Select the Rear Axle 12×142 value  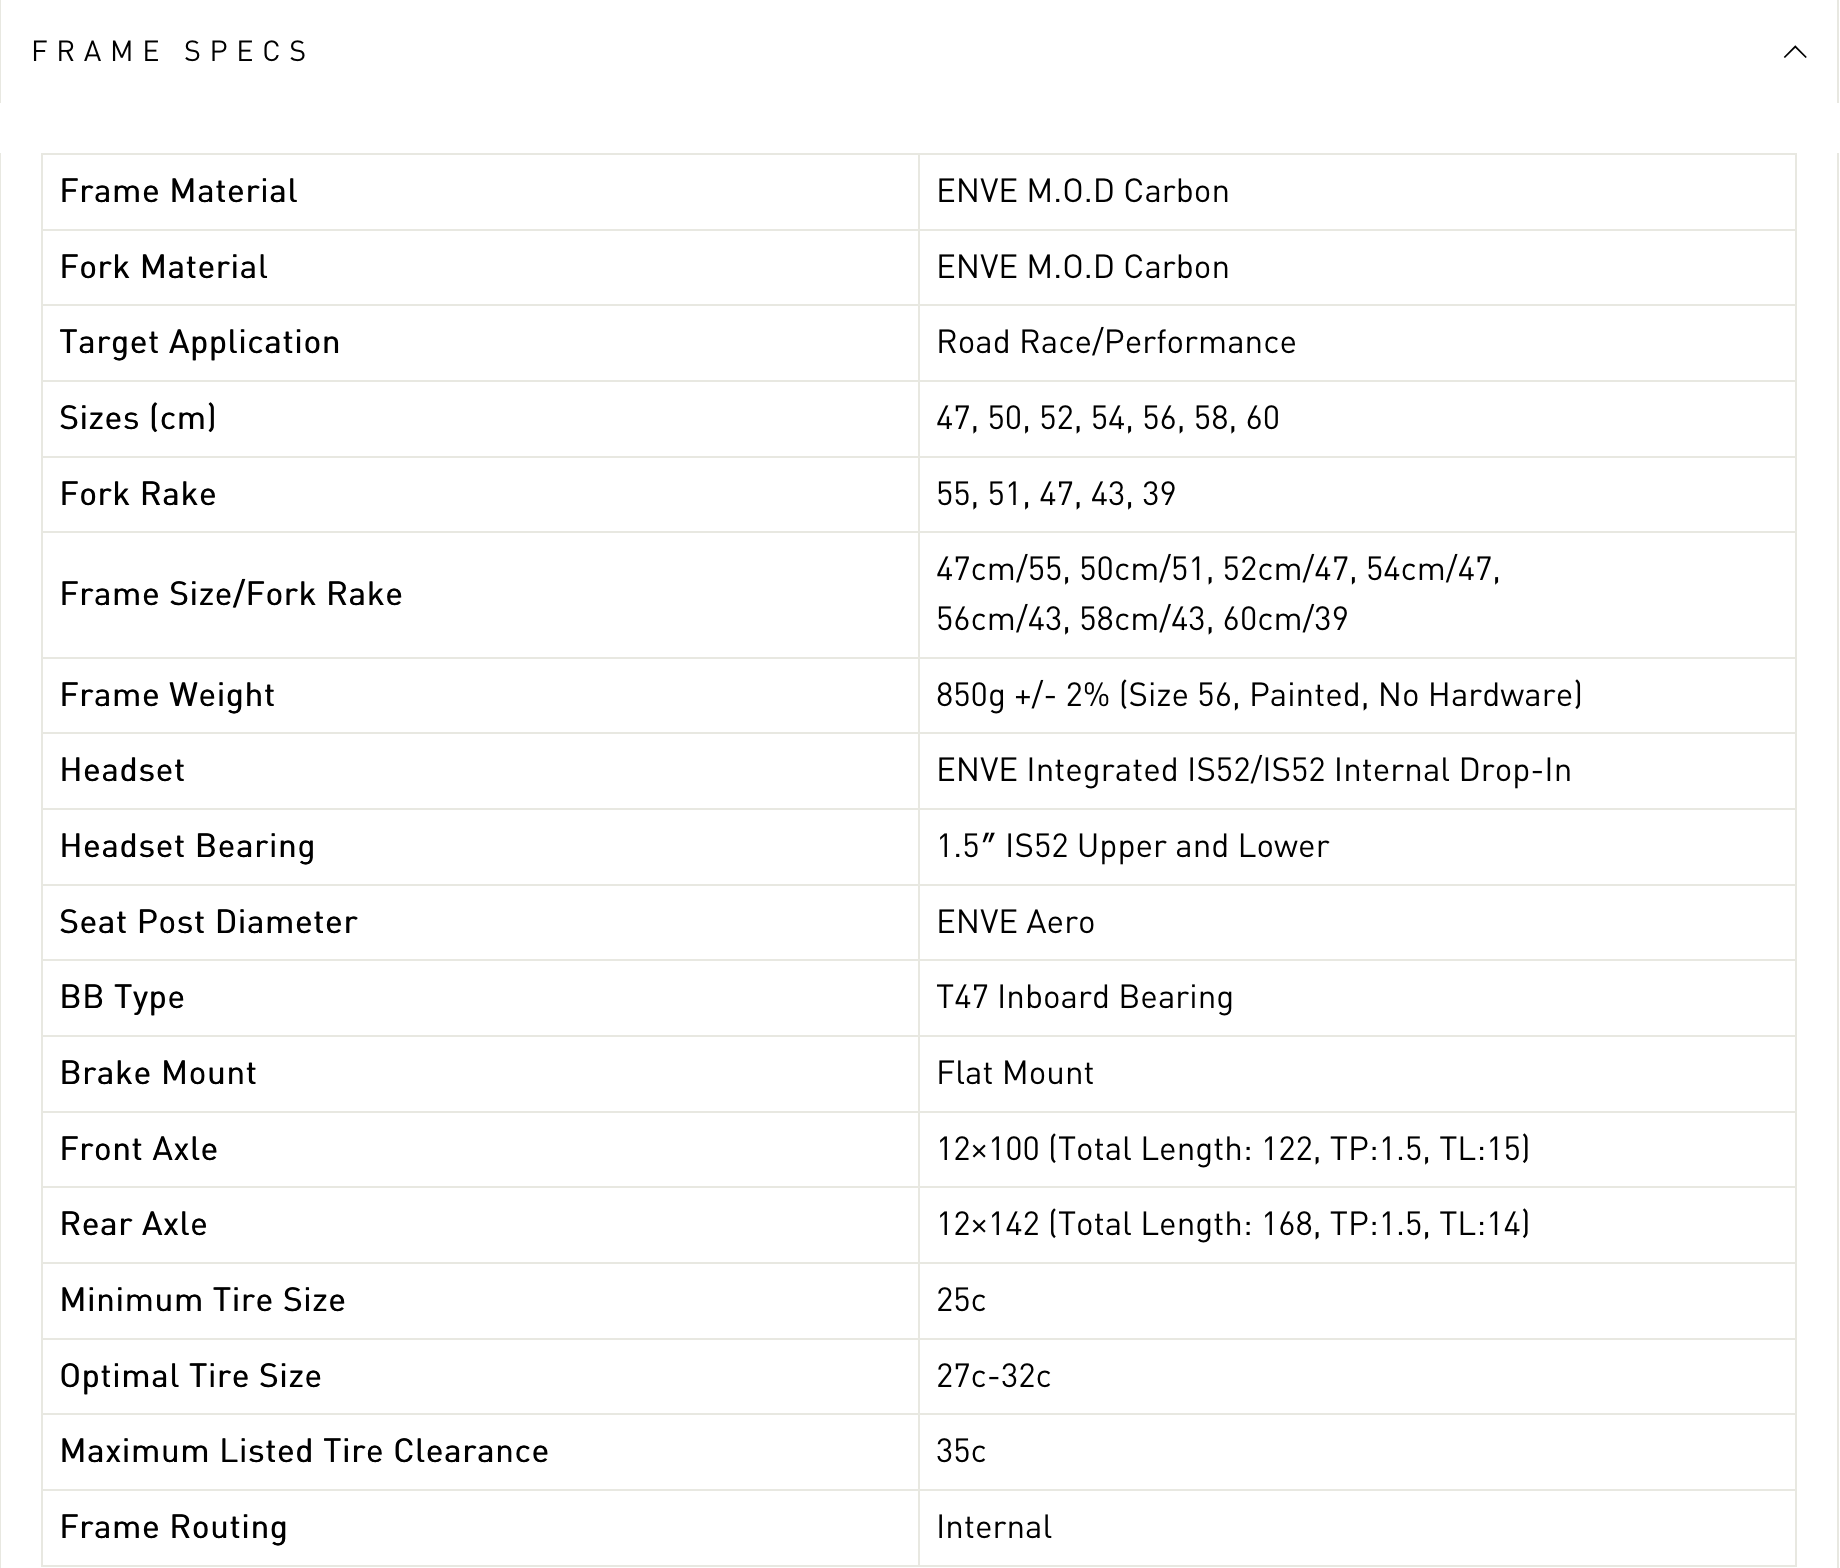[1233, 1224]
